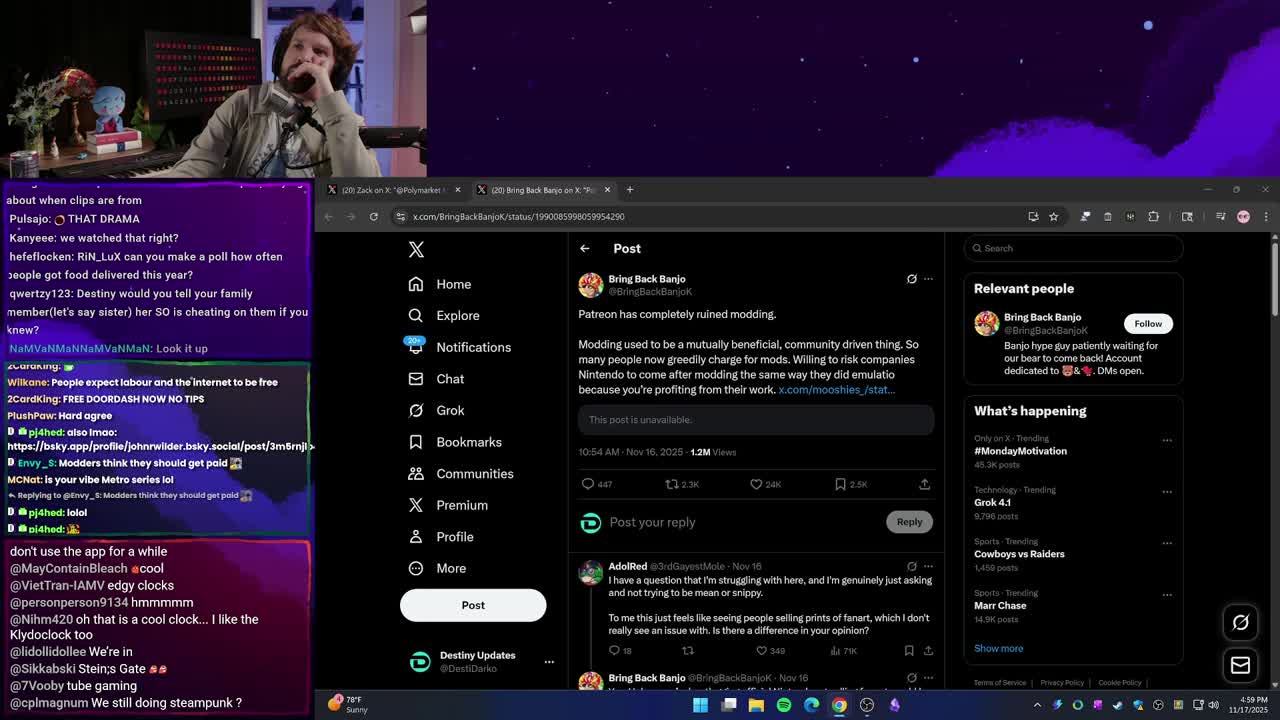Screen dimensions: 1280x720
Task: Open Communities in the sidebar
Action: tap(474, 474)
